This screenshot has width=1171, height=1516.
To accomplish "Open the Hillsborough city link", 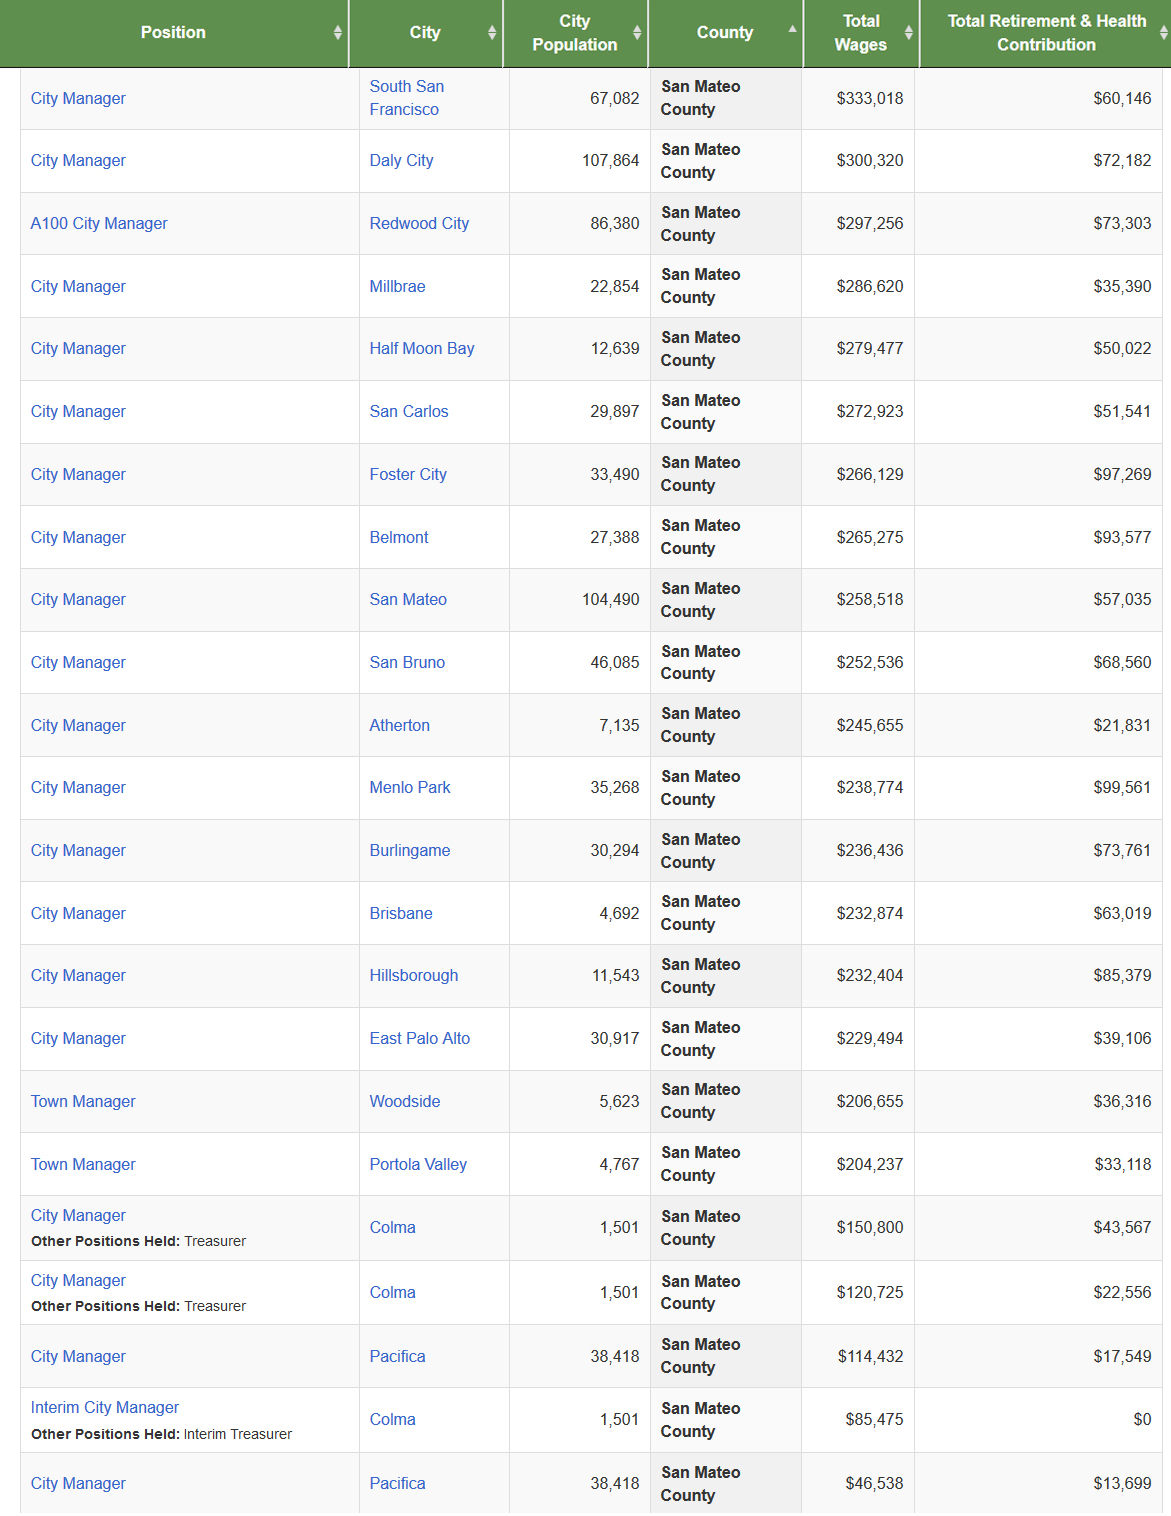I will (x=414, y=975).
